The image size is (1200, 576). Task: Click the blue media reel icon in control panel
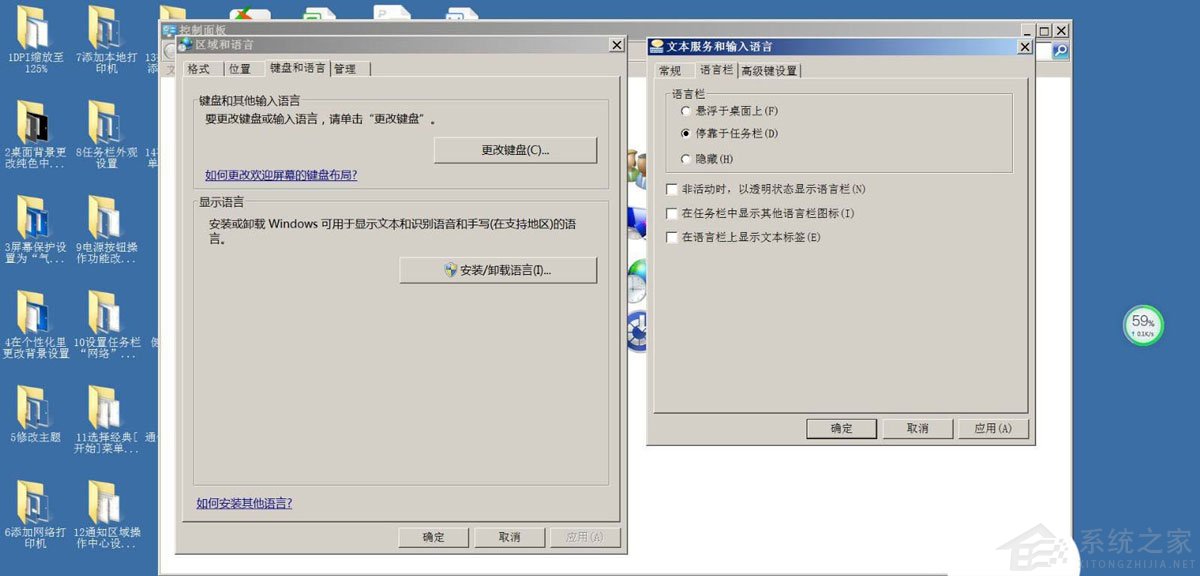(x=636, y=332)
